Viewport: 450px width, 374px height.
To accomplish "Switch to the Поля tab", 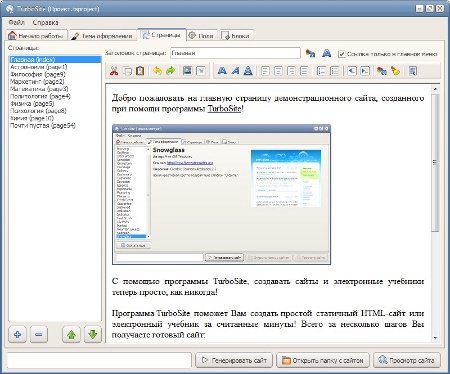I will pos(201,36).
